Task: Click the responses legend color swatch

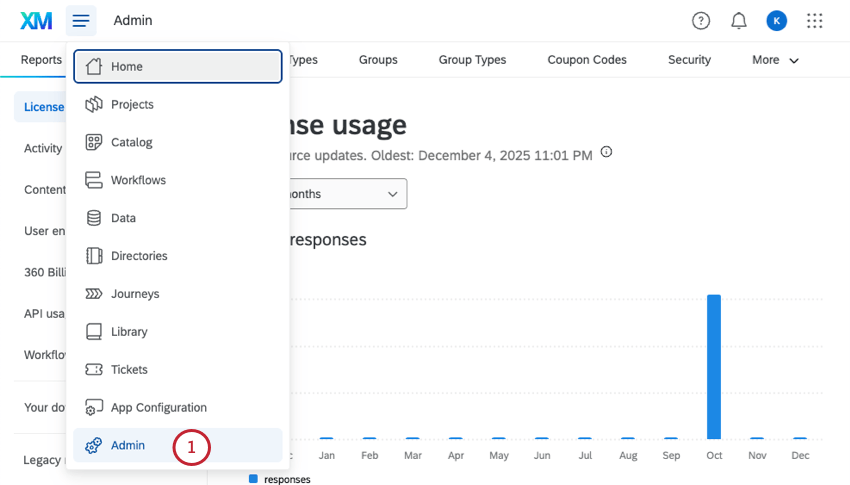Action: [253, 479]
